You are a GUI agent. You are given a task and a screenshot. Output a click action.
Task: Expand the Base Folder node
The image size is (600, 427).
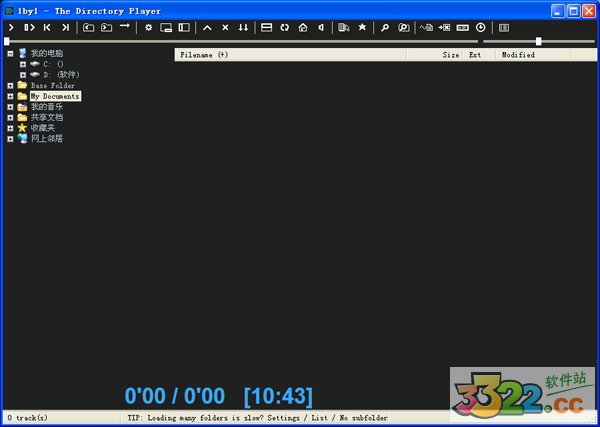pos(10,86)
